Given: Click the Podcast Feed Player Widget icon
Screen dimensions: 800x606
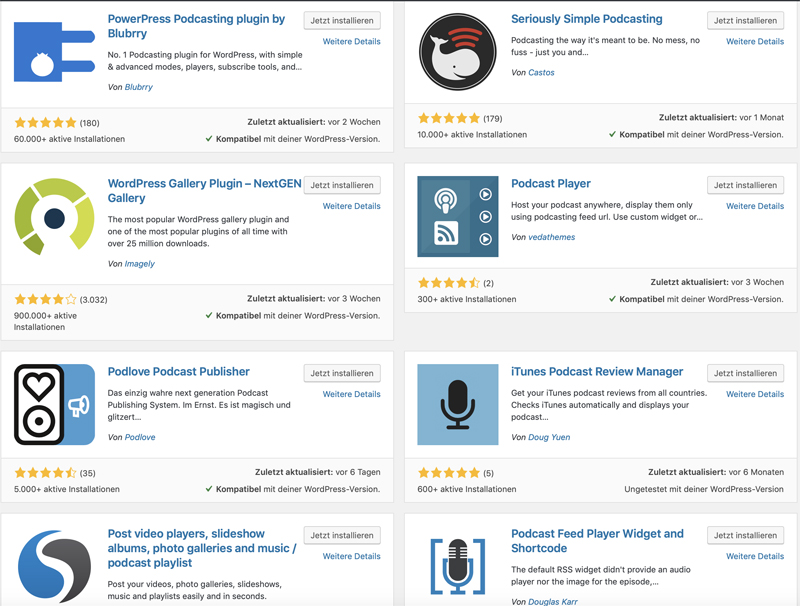Looking at the screenshot, I should pyautogui.click(x=458, y=566).
